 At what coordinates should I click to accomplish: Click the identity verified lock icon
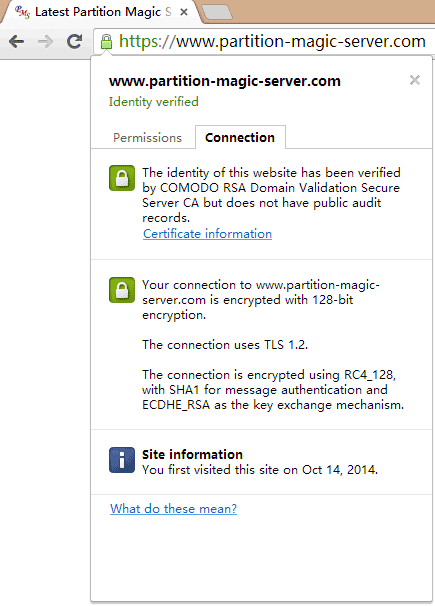pyautogui.click(x=122, y=178)
